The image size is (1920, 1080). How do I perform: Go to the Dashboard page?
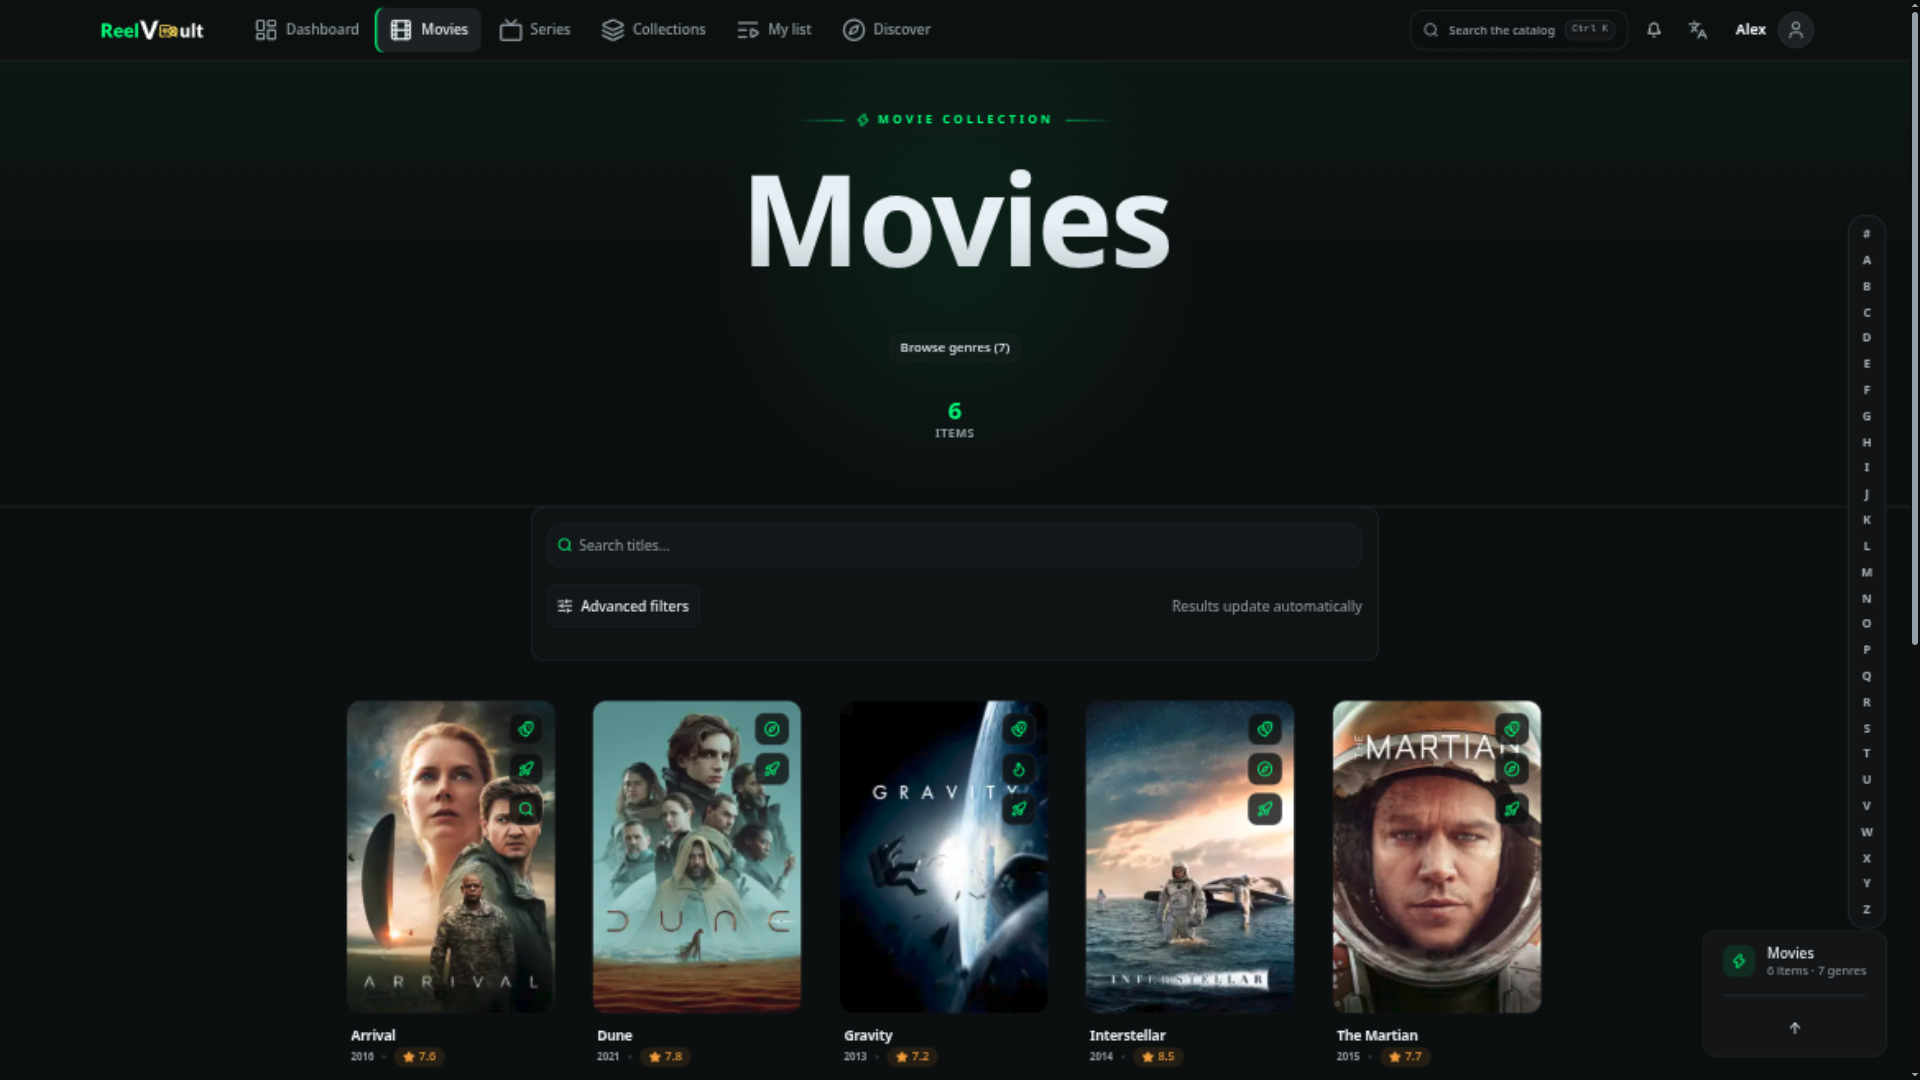307,30
